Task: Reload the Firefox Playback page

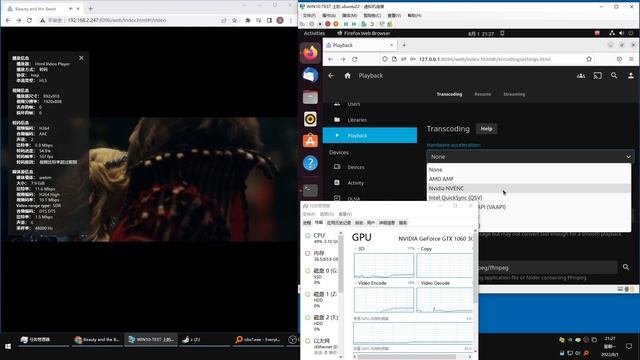Action: [355, 59]
